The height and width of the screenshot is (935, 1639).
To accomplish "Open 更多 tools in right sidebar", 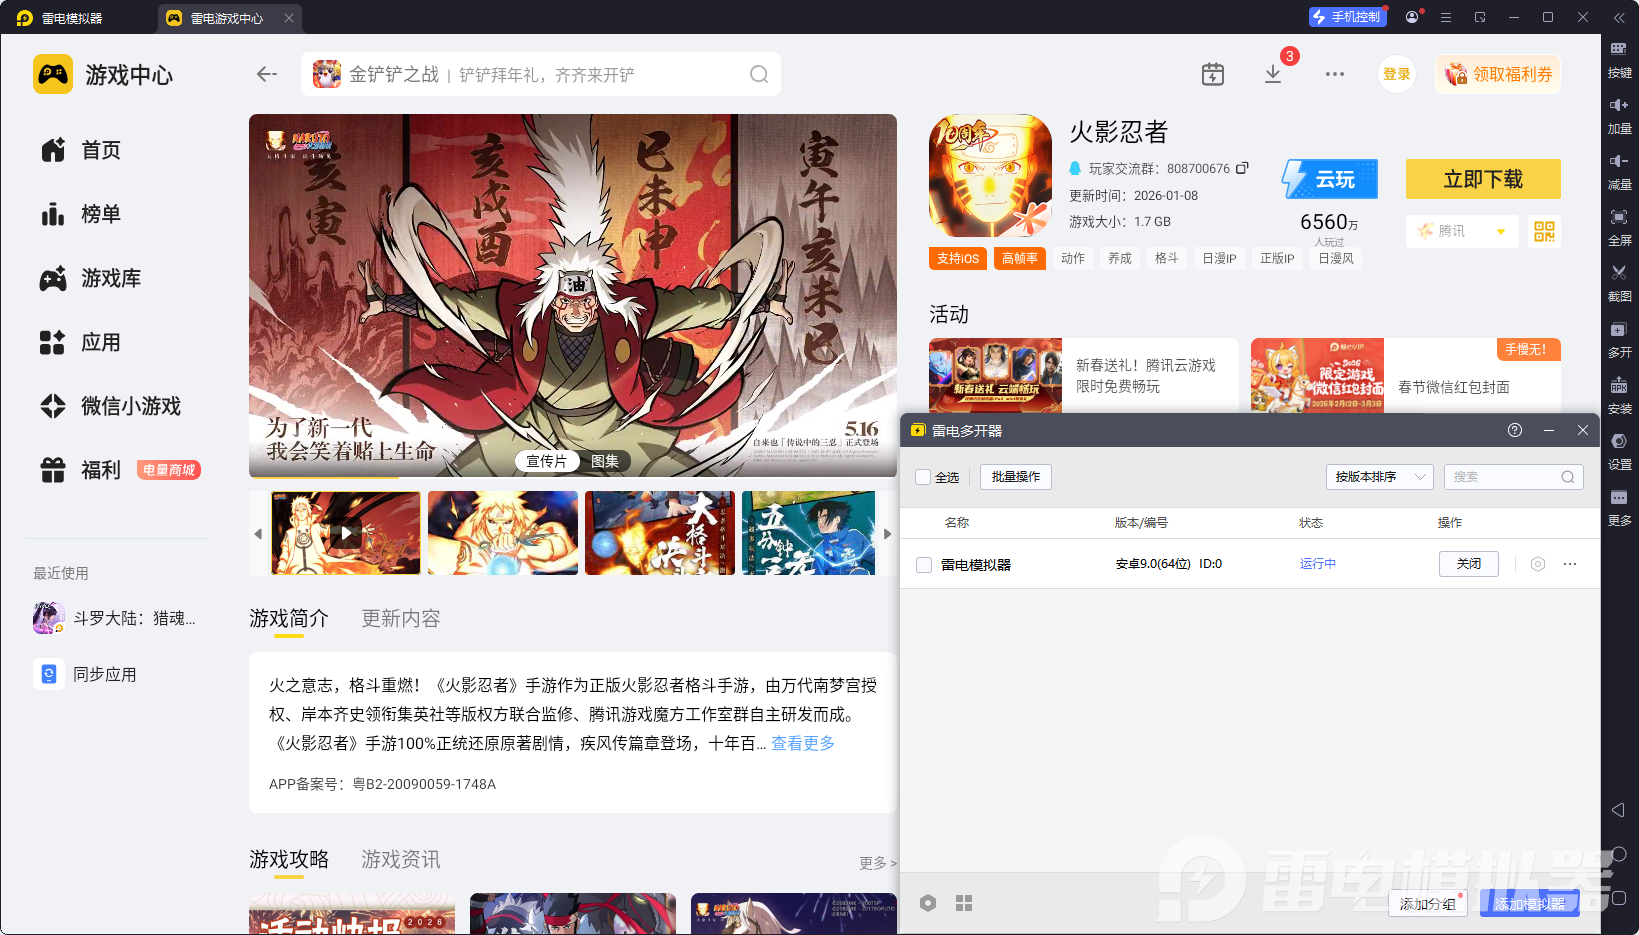I will coord(1619,507).
